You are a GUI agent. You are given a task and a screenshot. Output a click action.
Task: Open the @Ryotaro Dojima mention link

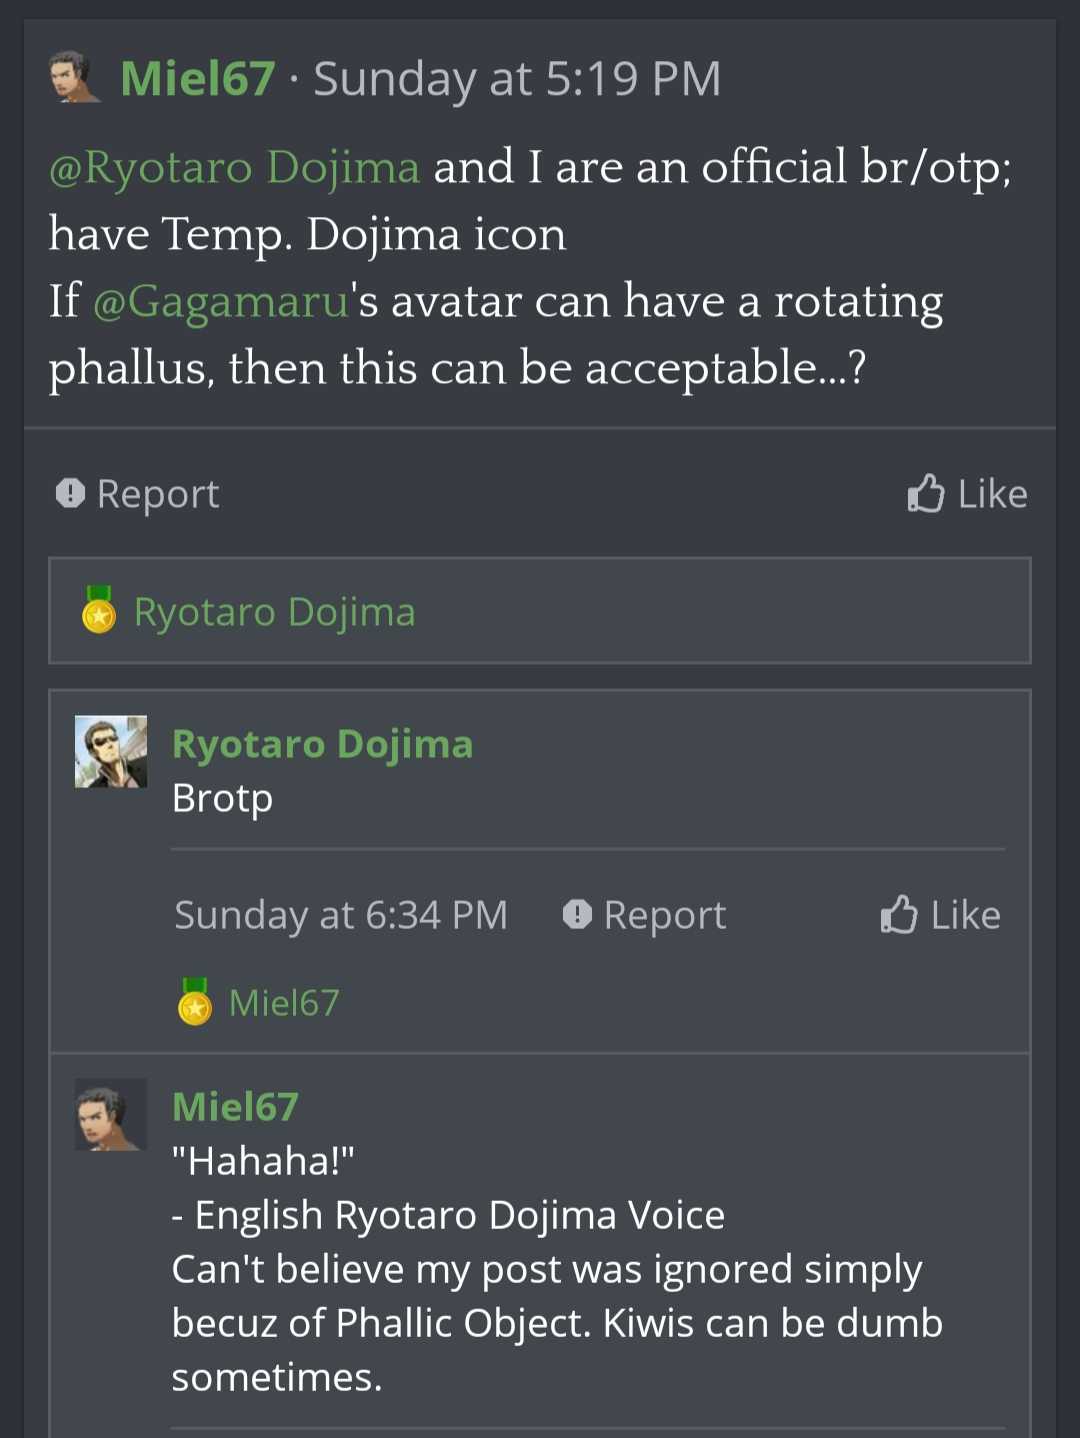pos(234,167)
